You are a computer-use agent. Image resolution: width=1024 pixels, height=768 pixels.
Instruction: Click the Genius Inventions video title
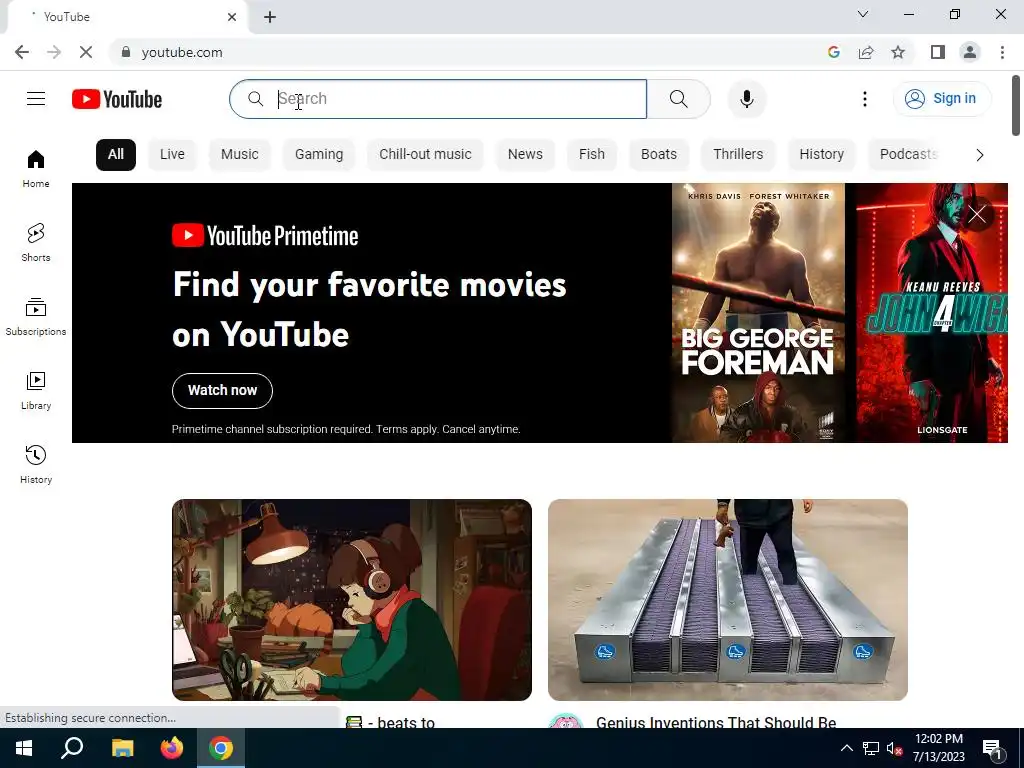tap(716, 722)
